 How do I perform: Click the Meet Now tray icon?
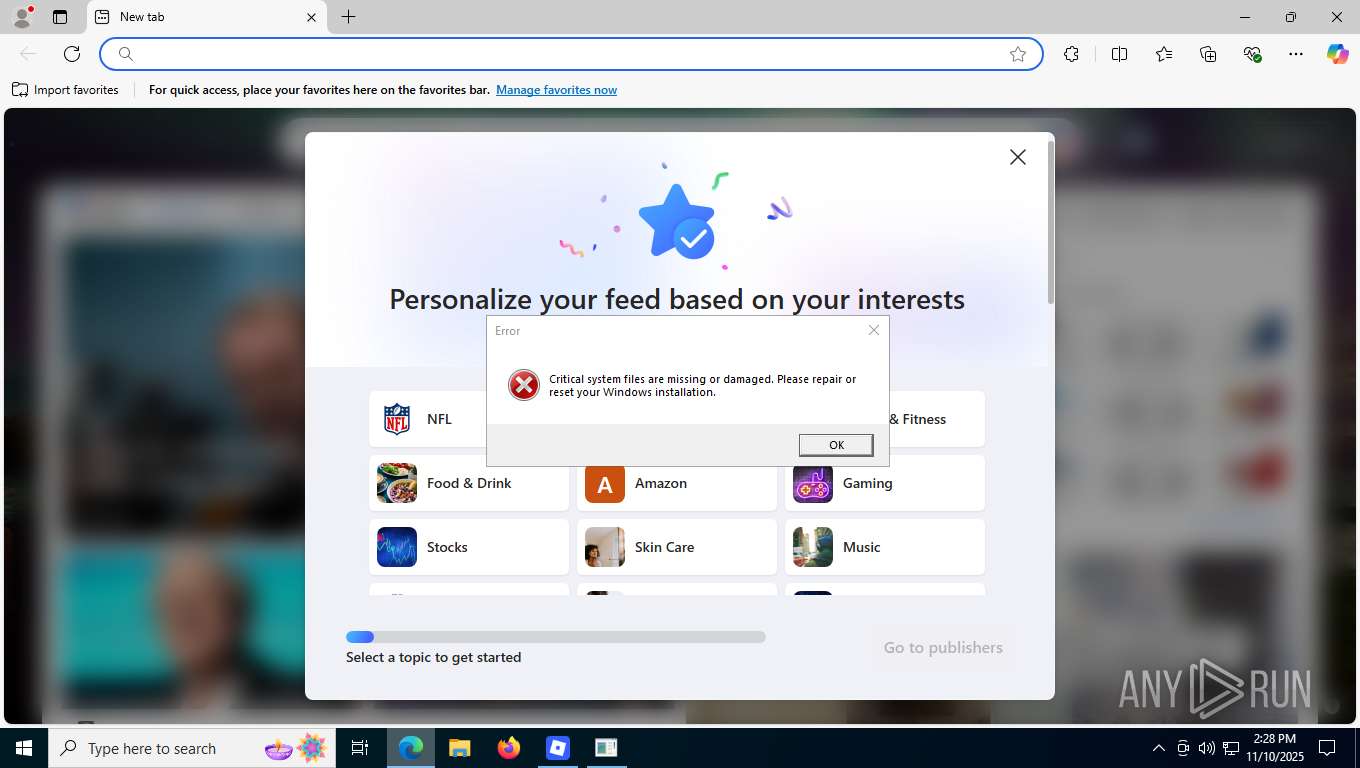[1183, 748]
